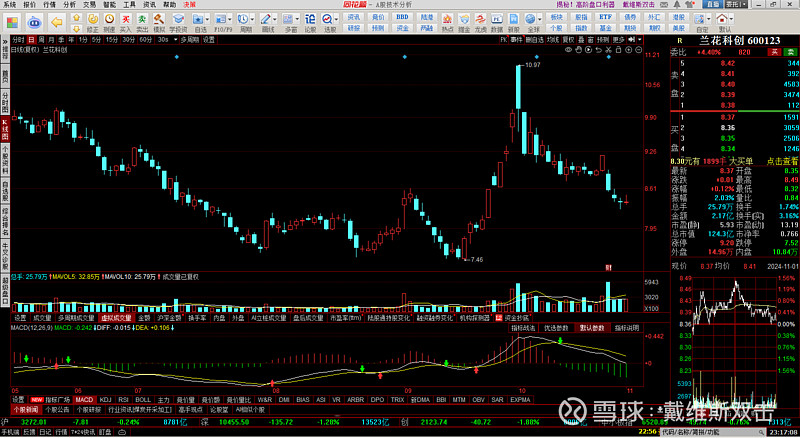Viewport: 800px width, 438px height.
Task: Open the 交易 menu
Action: [x=89, y=4]
